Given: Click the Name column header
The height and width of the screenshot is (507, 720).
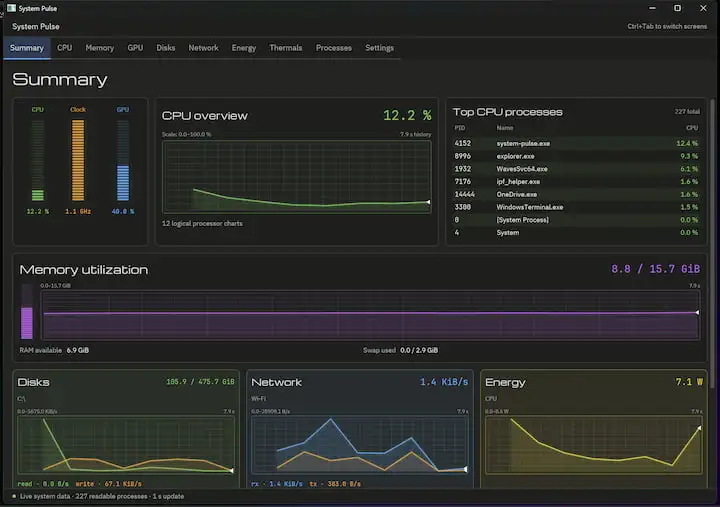Looking at the screenshot, I should (505, 128).
